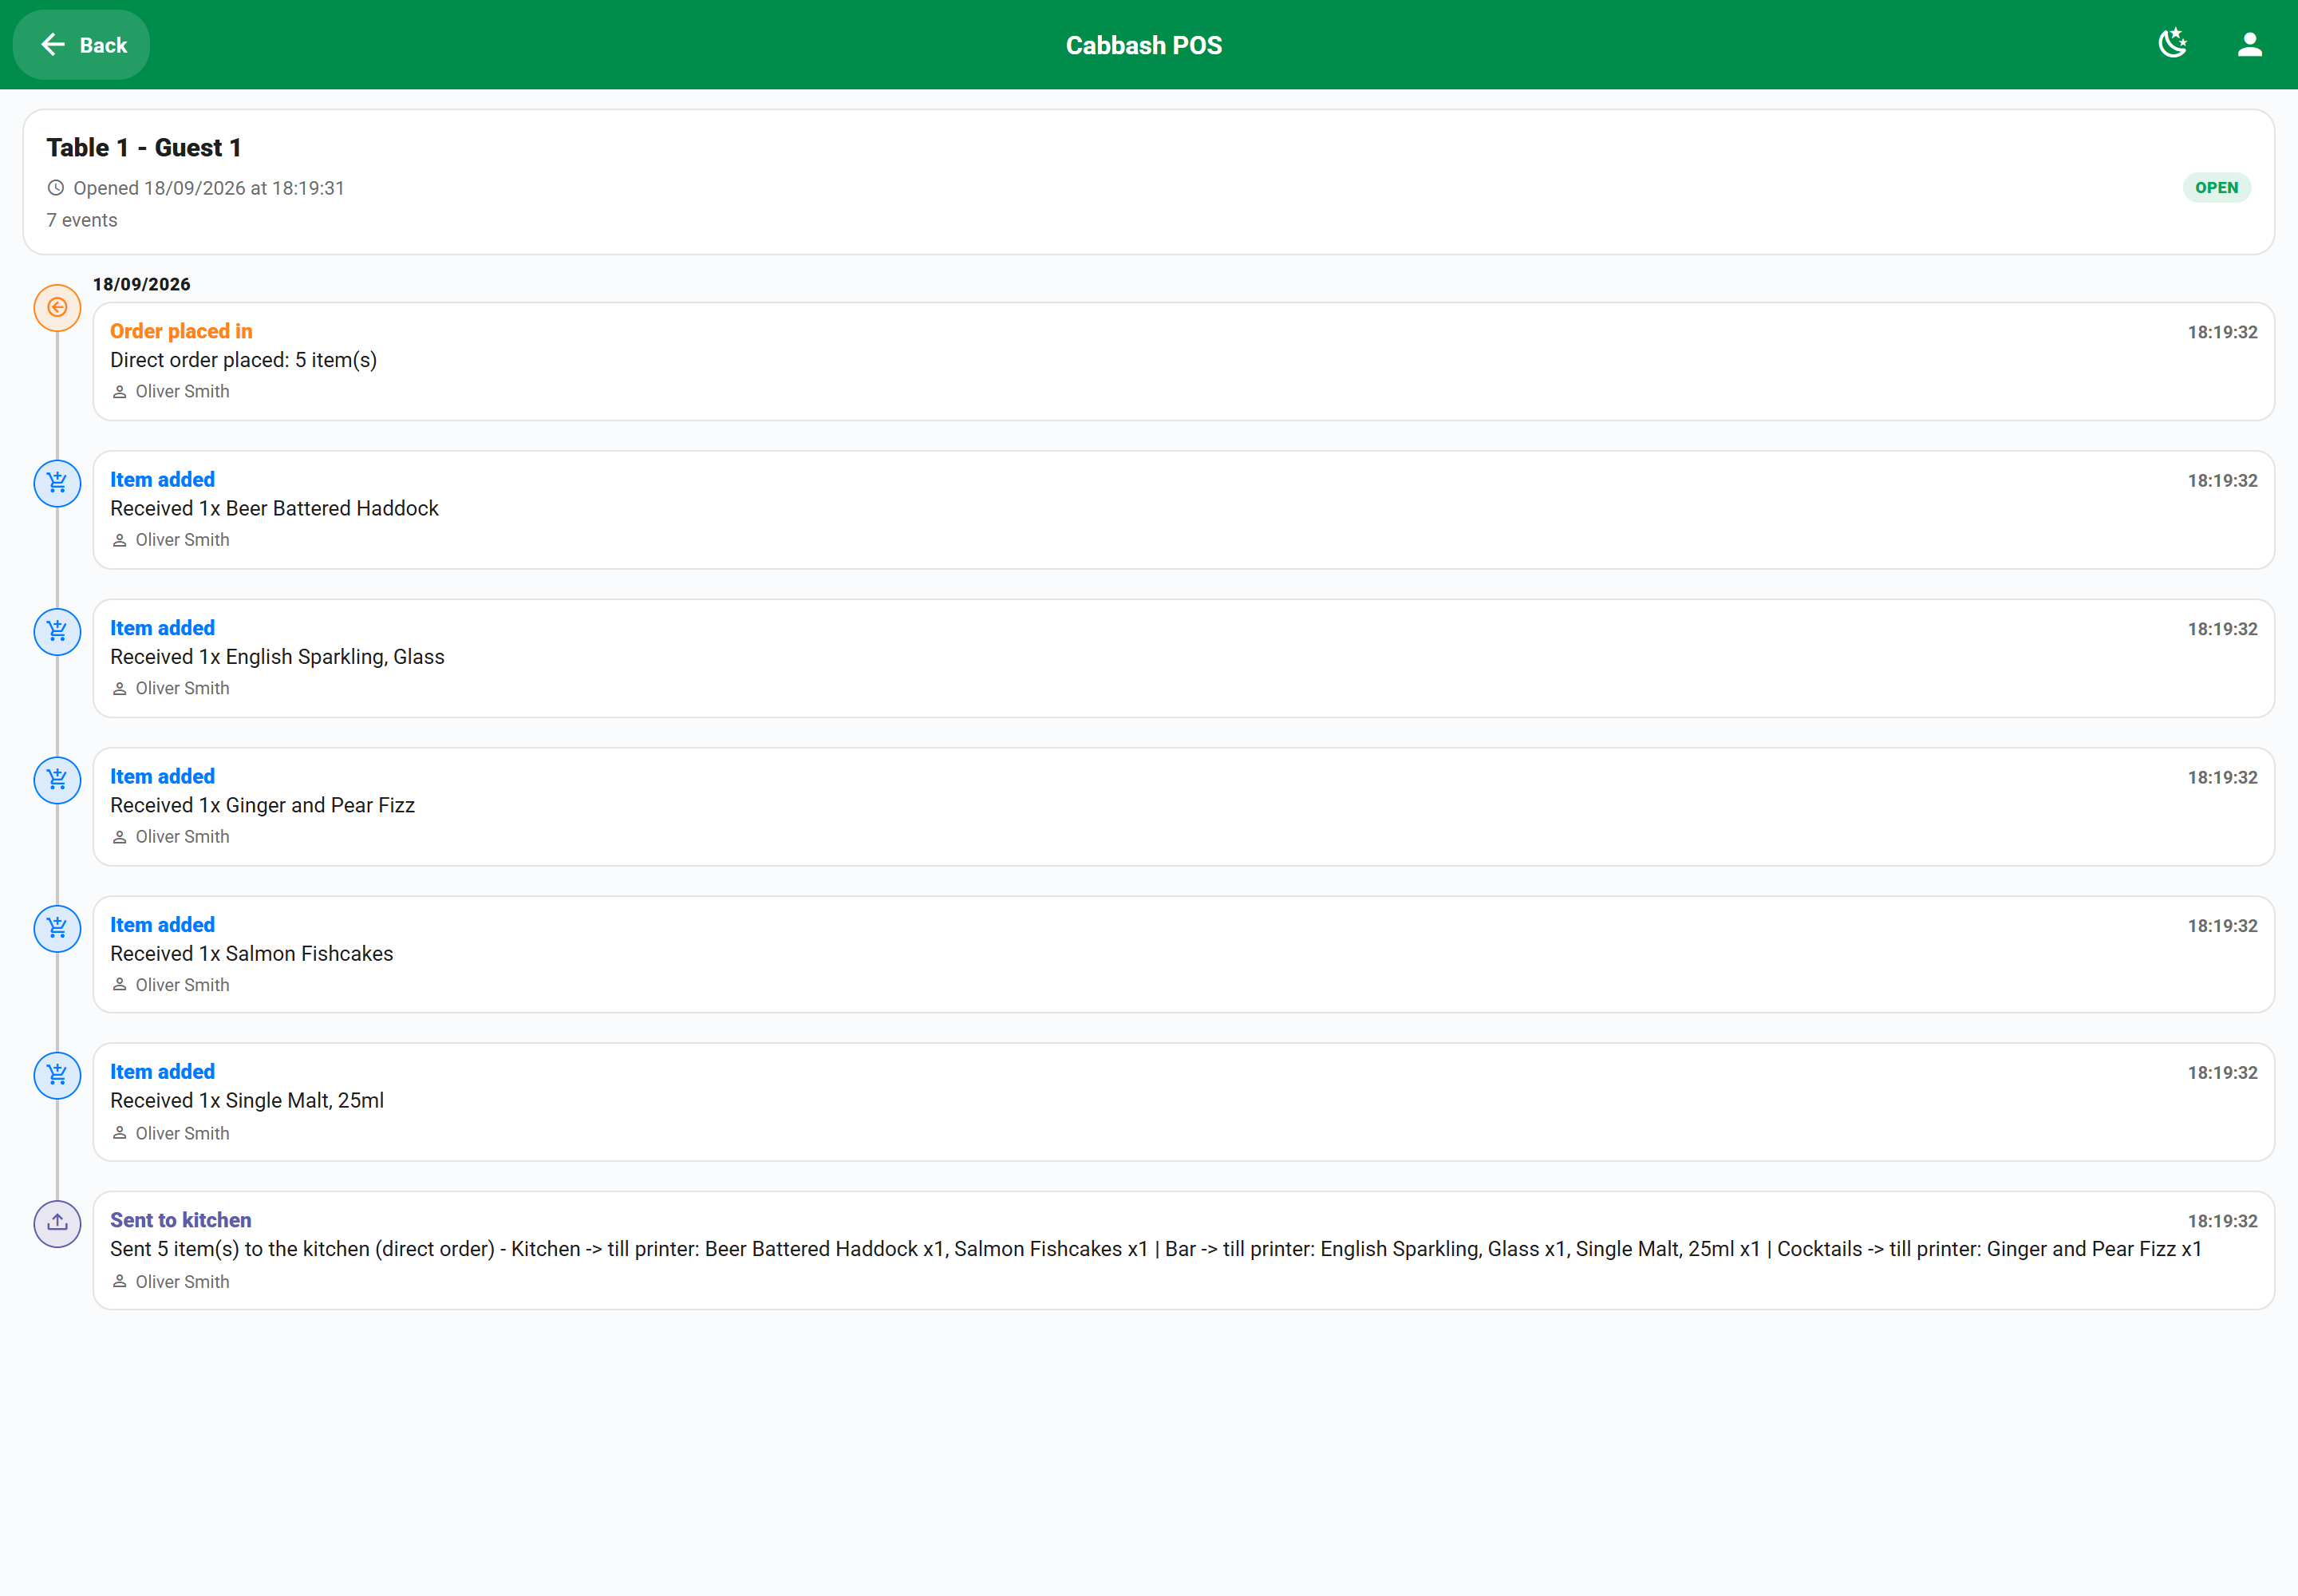
Task: Click the Sent to kitchen event title
Action: 181,1220
